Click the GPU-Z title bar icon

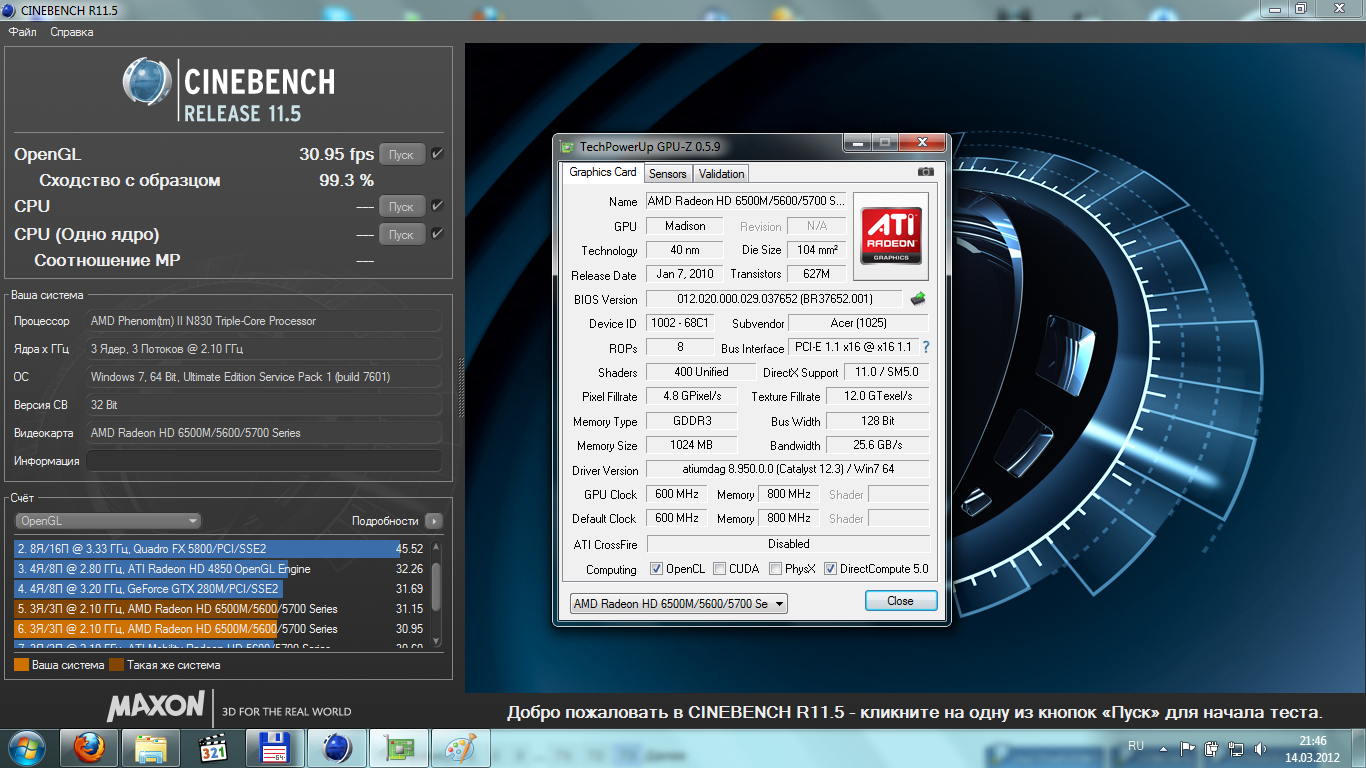567,146
